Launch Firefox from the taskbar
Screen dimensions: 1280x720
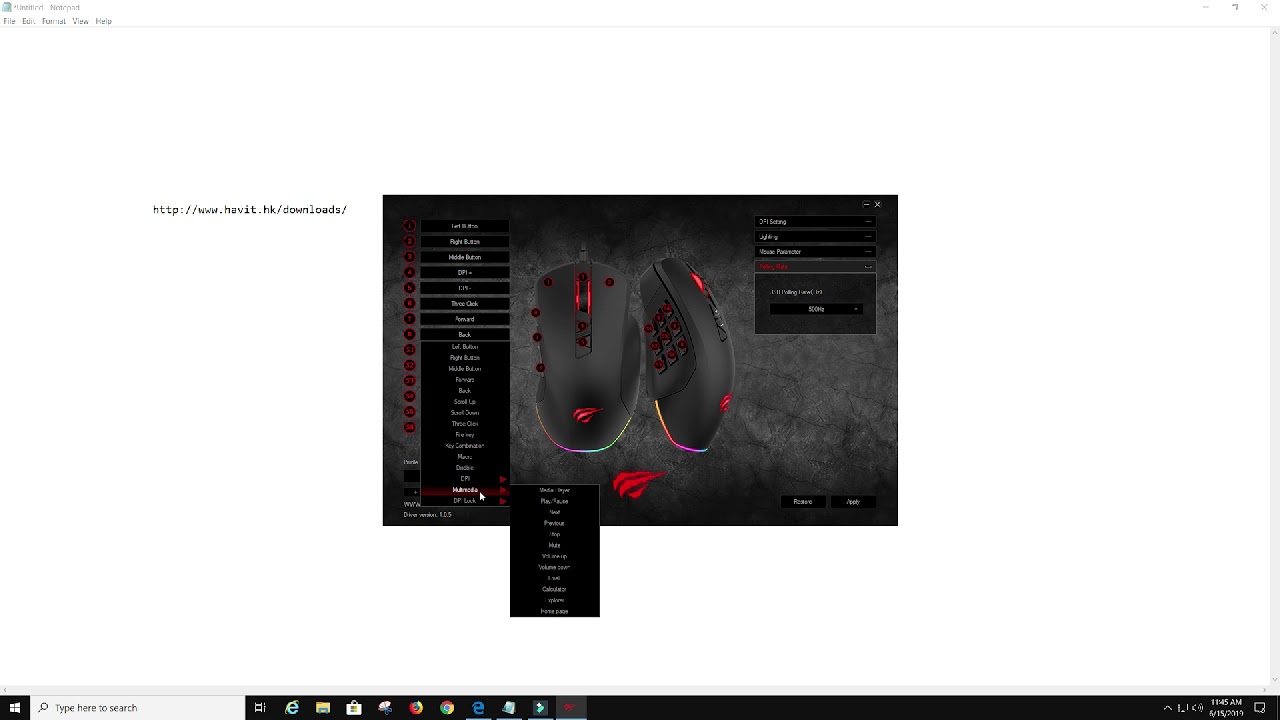pyautogui.click(x=416, y=708)
